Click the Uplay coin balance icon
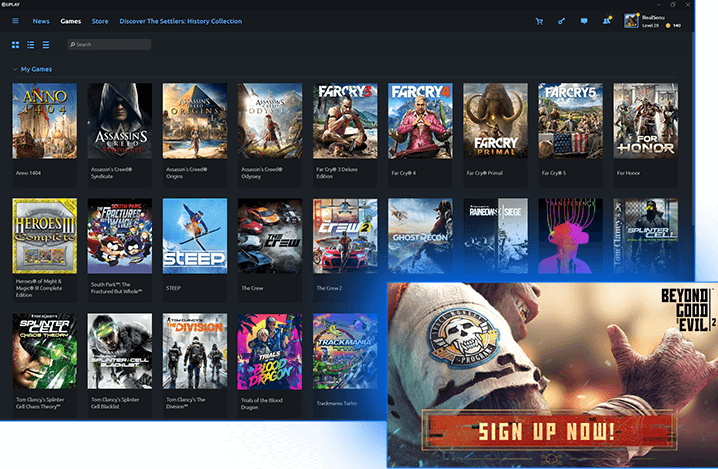This screenshot has width=718, height=469. coord(668,26)
